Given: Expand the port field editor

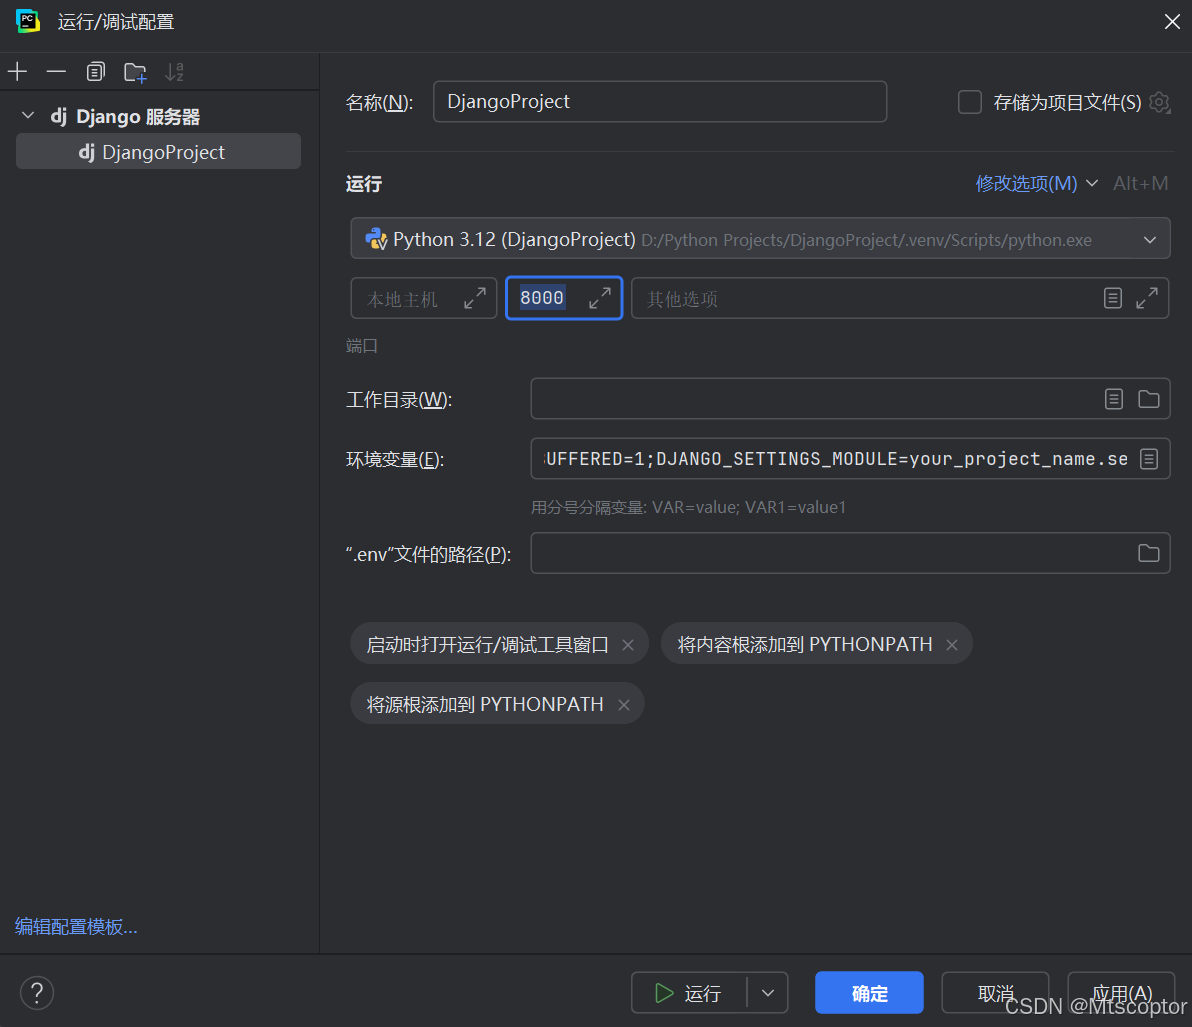Looking at the screenshot, I should (600, 299).
